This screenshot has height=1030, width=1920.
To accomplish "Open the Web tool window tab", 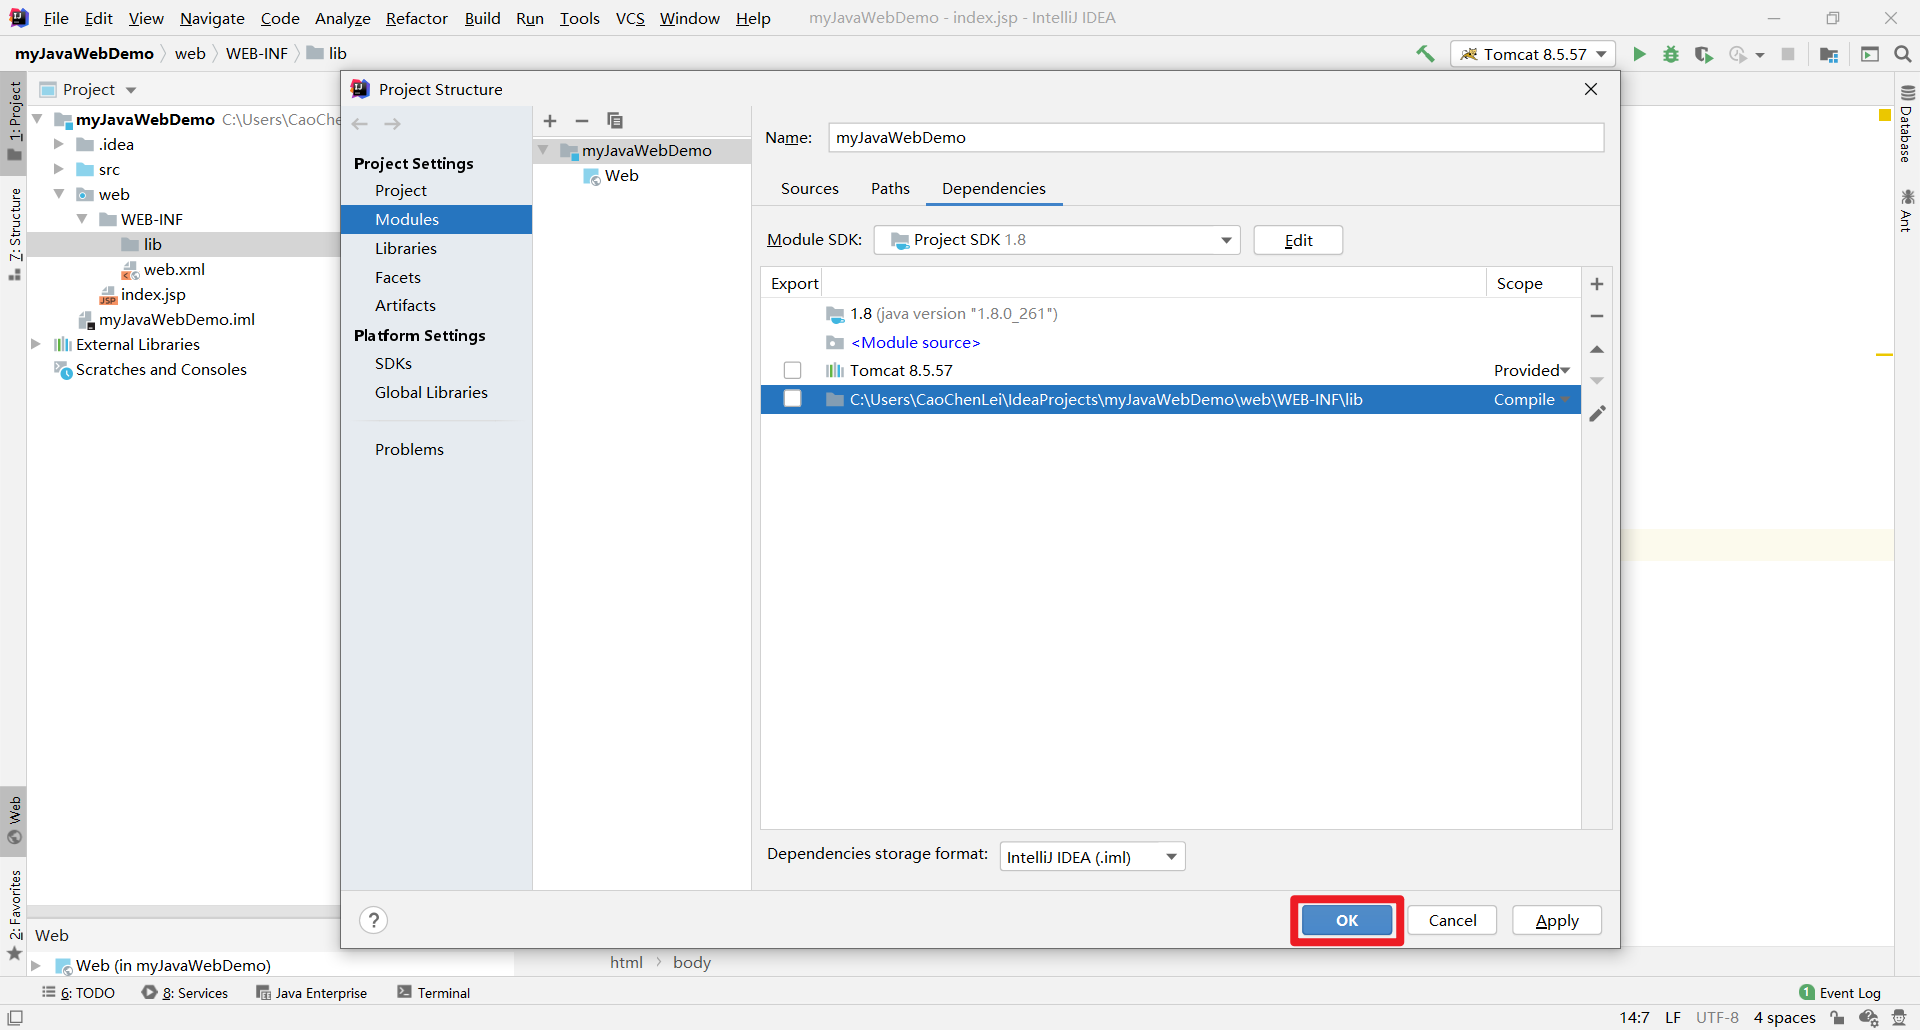I will (14, 821).
